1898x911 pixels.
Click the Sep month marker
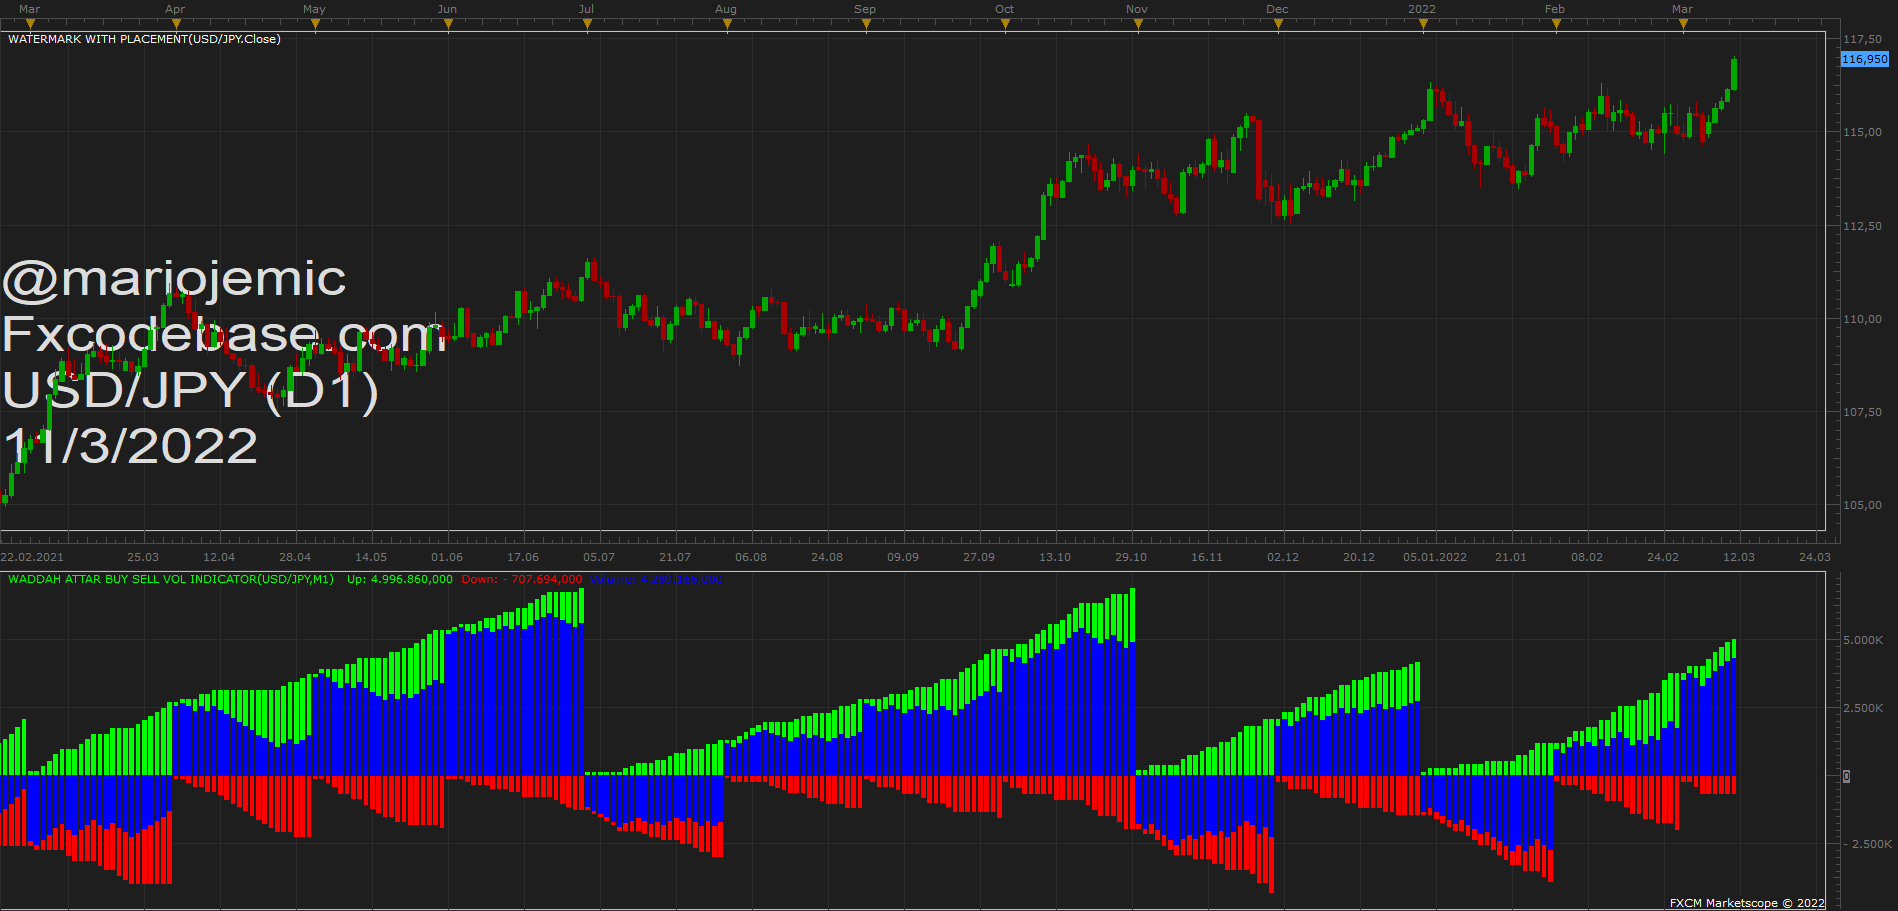866,24
